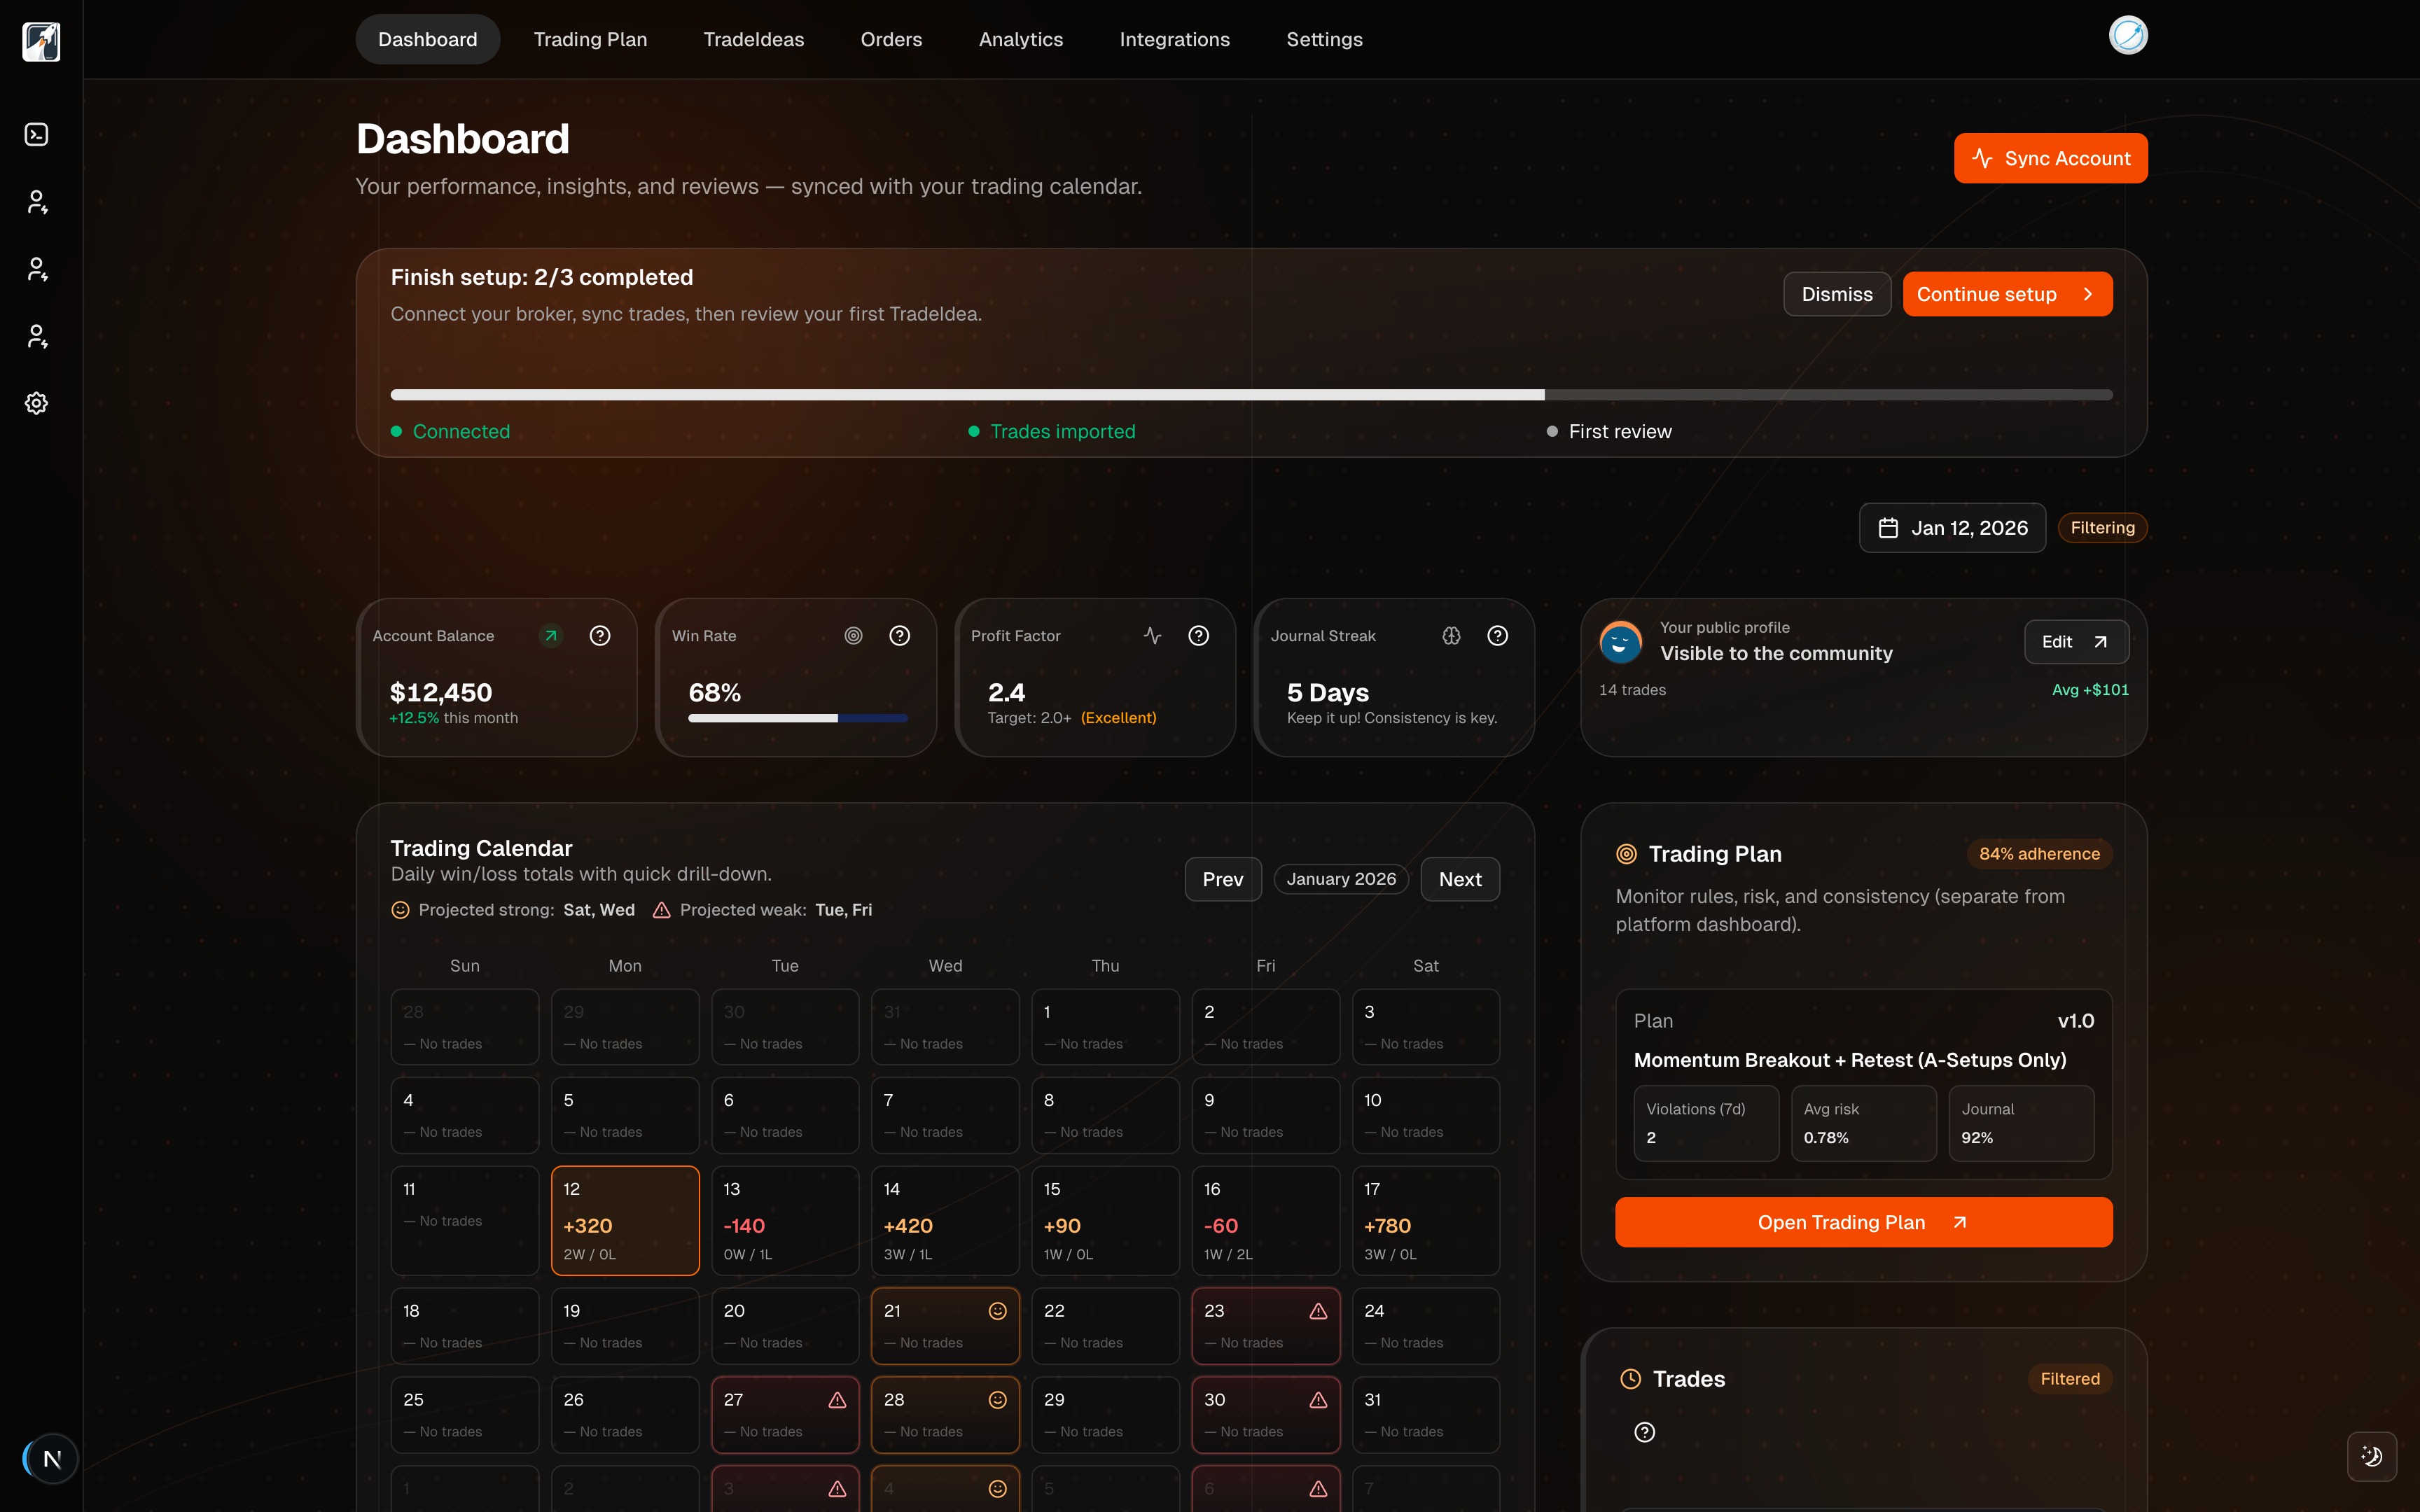Toggle the dark mode moon button
Image resolution: width=2420 pixels, height=1512 pixels.
[x=2371, y=1456]
